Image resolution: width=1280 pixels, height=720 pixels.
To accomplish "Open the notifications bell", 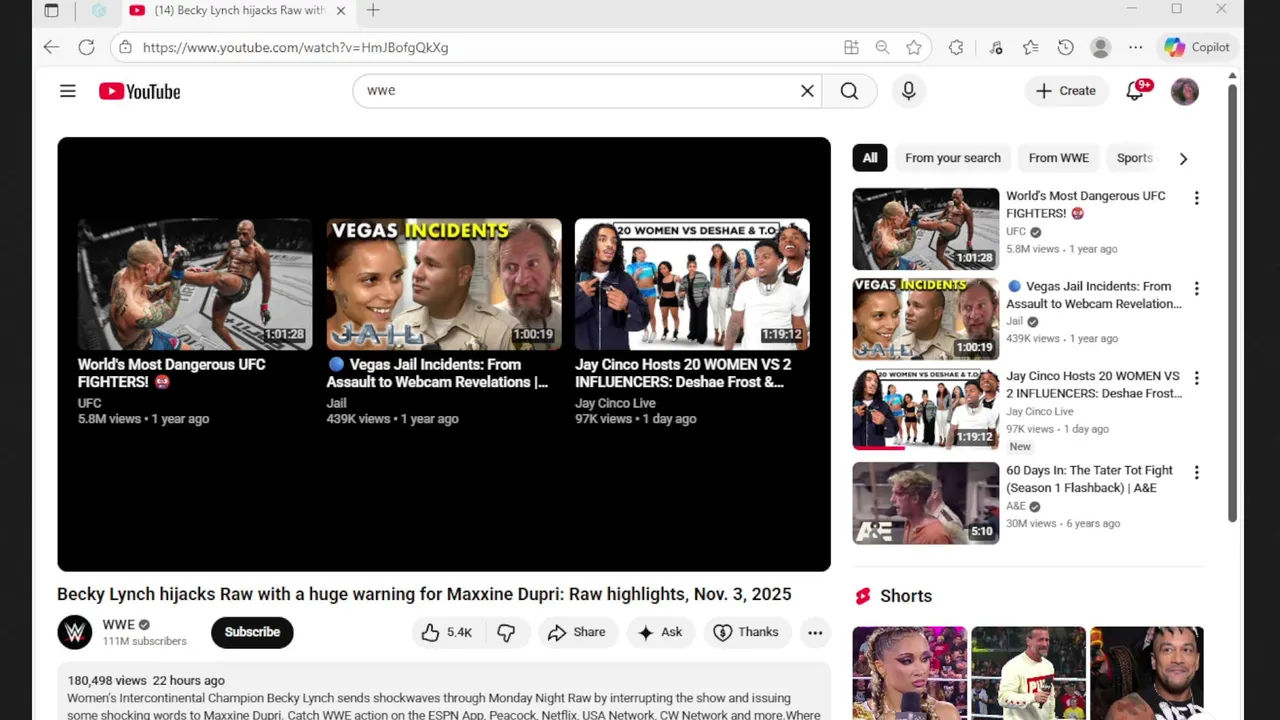I will [x=1135, y=91].
